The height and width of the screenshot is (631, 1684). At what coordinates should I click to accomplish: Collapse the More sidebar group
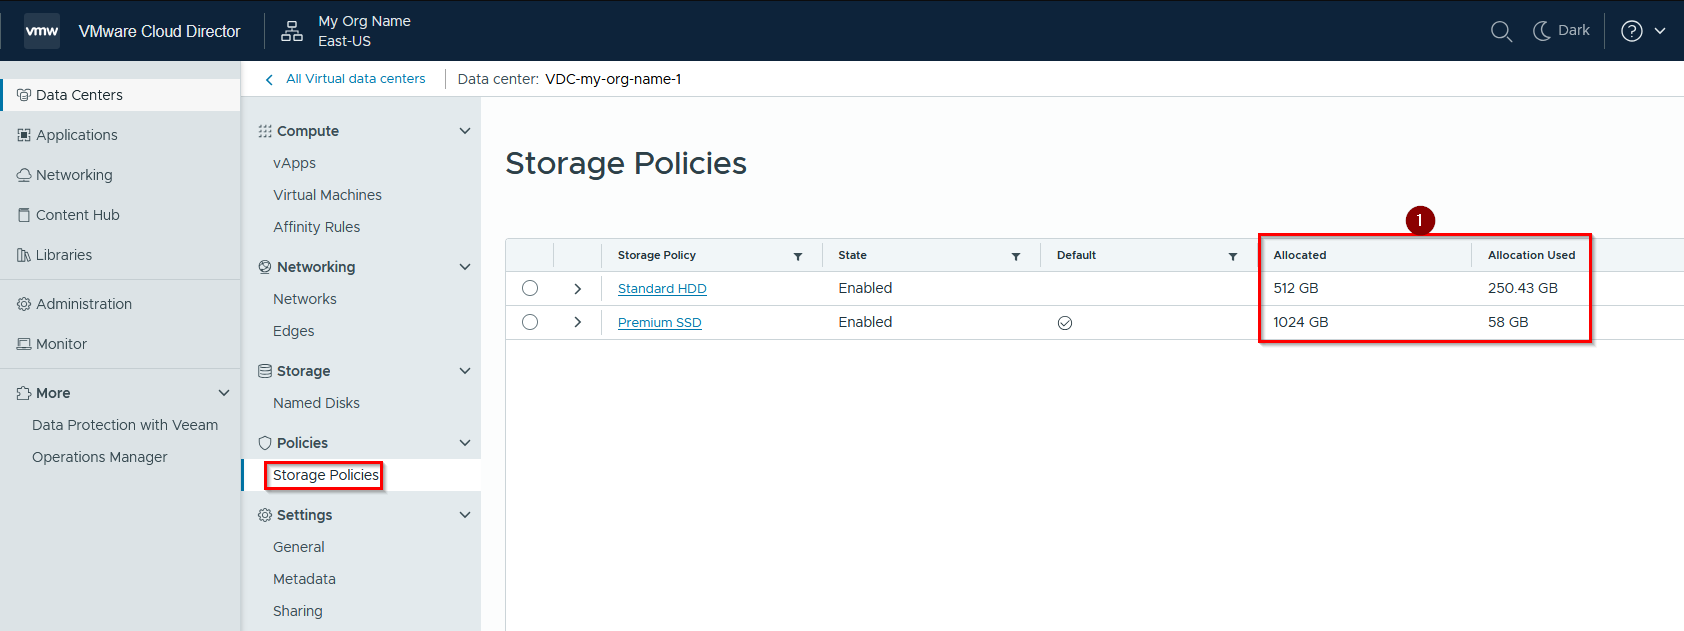[x=224, y=393]
